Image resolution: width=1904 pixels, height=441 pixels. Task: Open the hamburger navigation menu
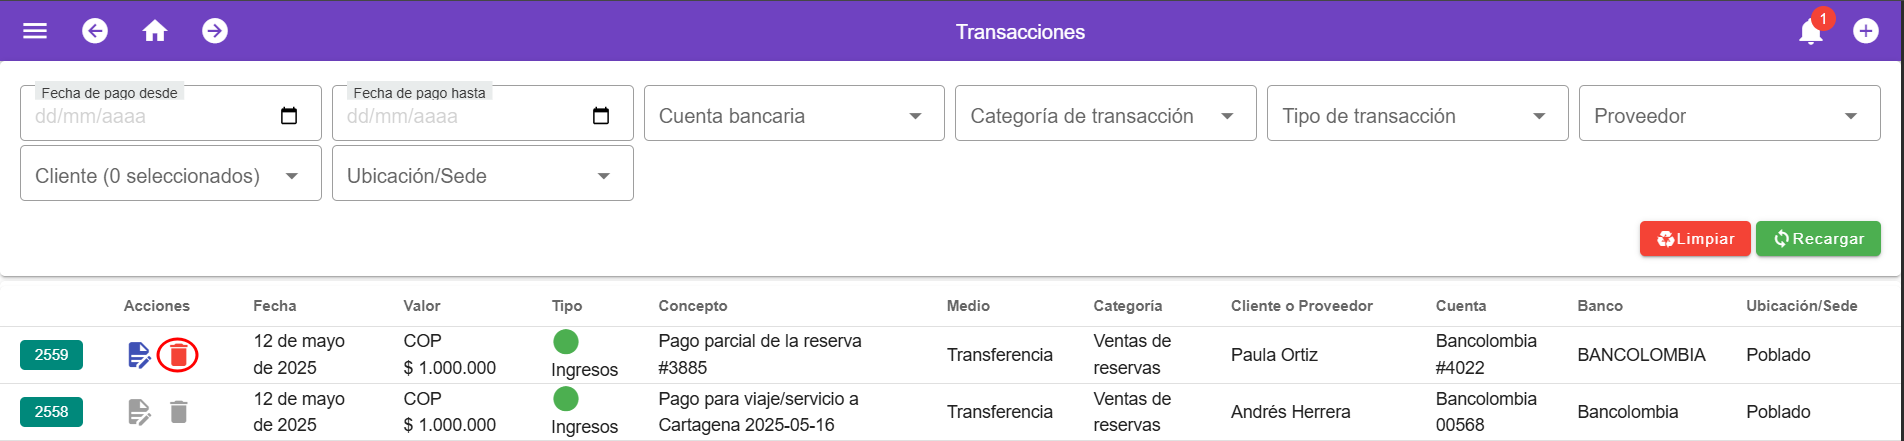[x=35, y=31]
